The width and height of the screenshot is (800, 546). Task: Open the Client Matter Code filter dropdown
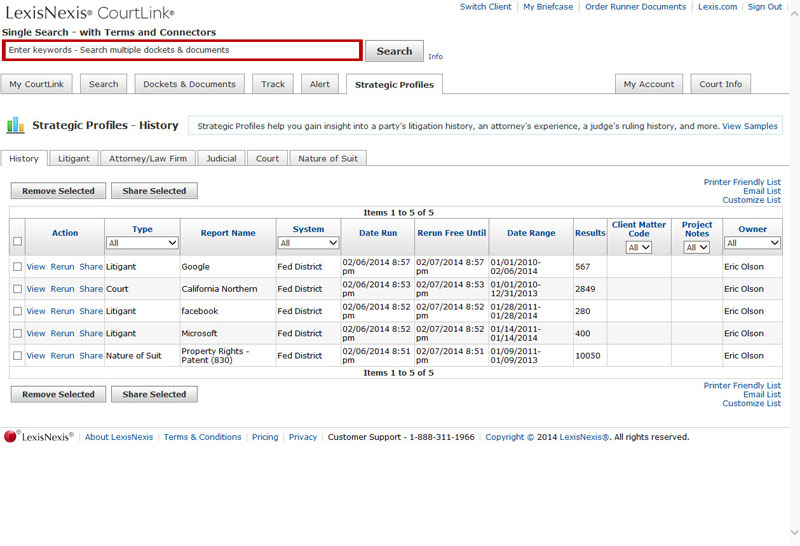[x=639, y=247]
